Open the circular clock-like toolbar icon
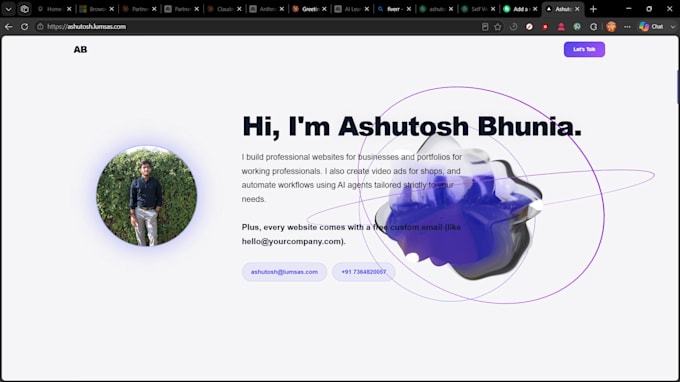 point(513,26)
